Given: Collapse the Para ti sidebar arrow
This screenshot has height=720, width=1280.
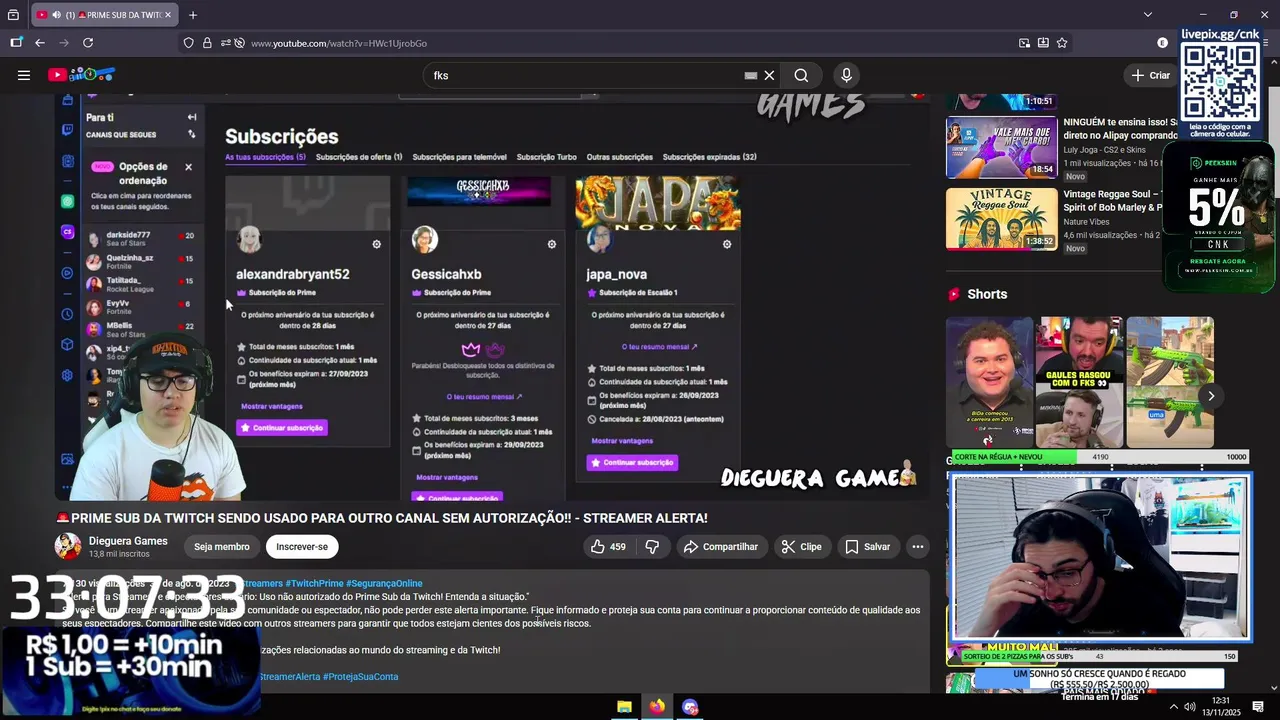Looking at the screenshot, I should 192,117.
